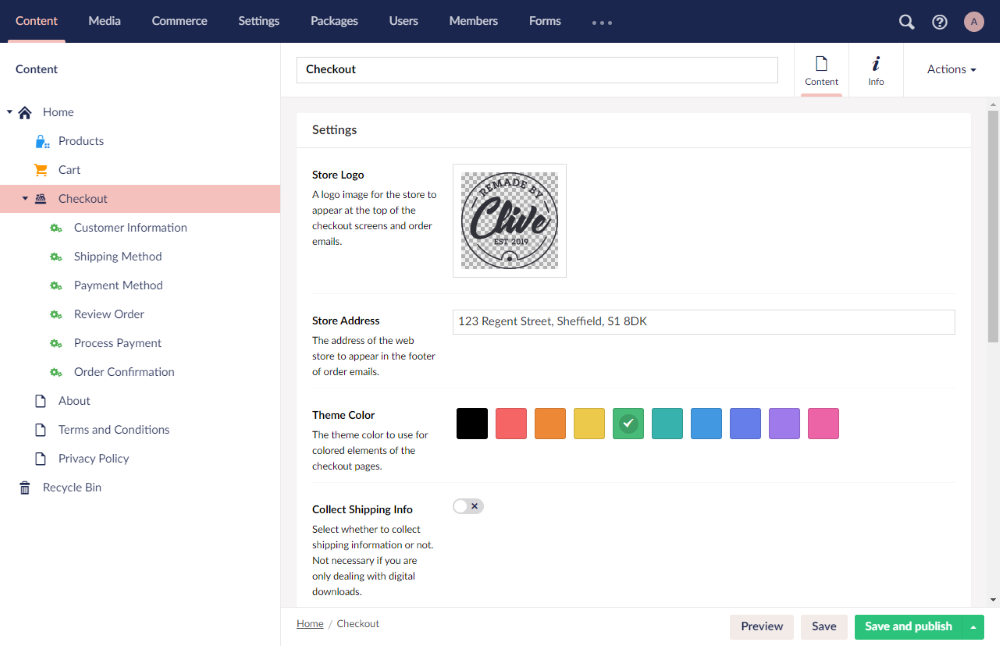Click the help question mark icon
The image size is (1000, 646).
939,21
